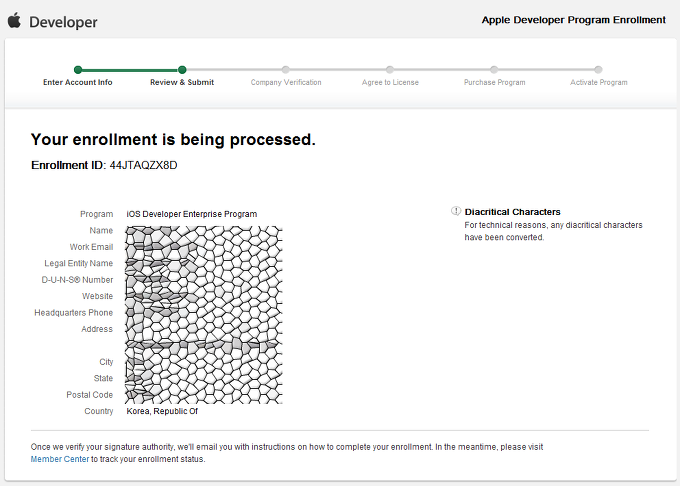Select the Review & Submit step
Viewport: 680px width, 486px height.
182,82
